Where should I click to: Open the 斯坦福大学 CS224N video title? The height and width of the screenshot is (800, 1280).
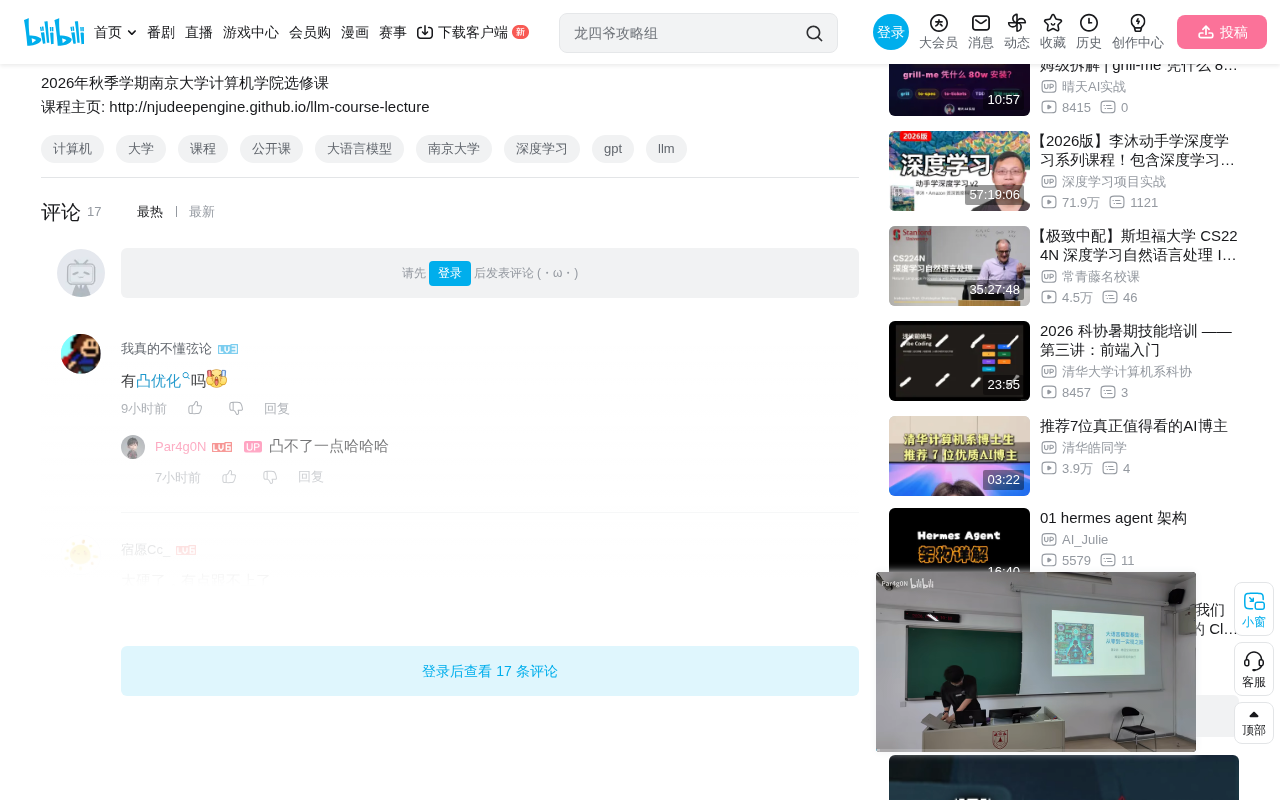1139,245
